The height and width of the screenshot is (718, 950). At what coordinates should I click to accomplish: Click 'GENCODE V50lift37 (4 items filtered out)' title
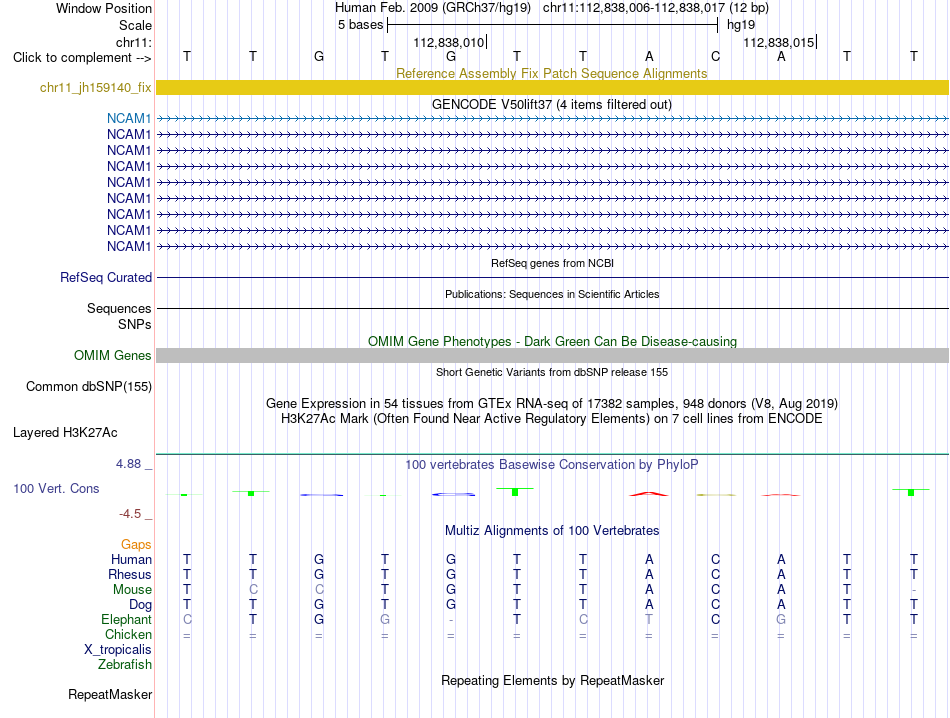(x=551, y=104)
